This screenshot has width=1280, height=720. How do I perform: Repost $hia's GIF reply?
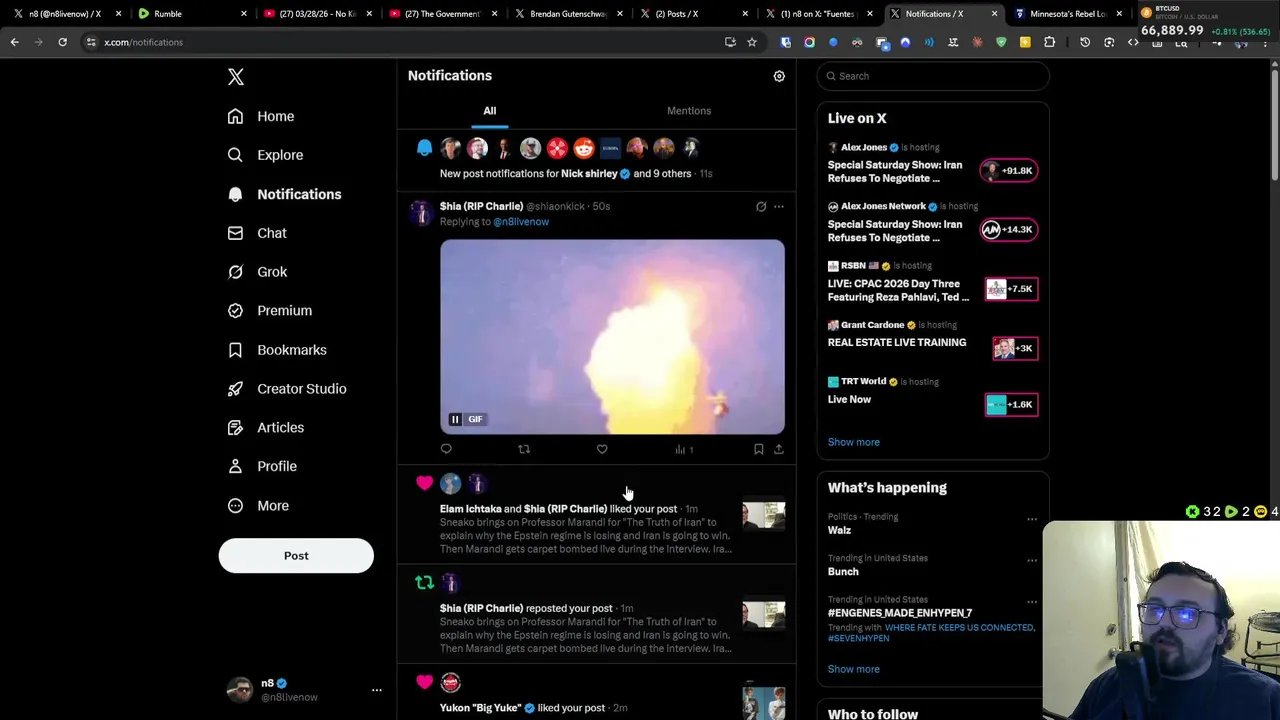click(524, 450)
